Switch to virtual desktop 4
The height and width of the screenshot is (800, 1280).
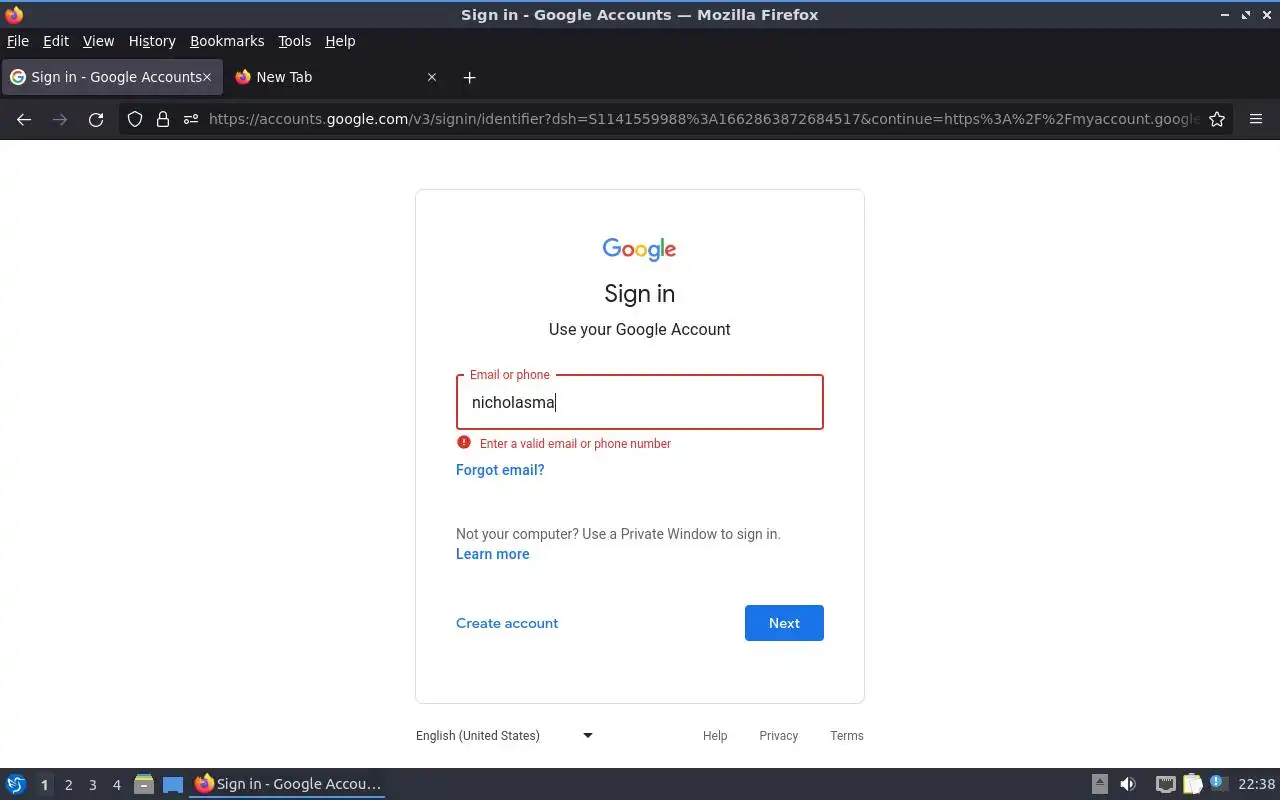tap(116, 785)
